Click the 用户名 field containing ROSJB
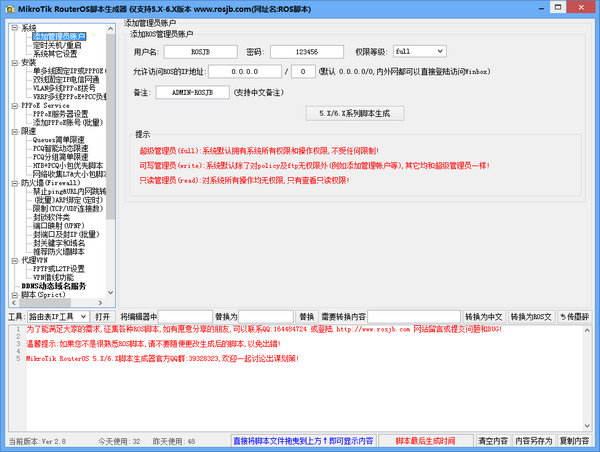Viewport: 600px width, 452px height. (x=201, y=52)
